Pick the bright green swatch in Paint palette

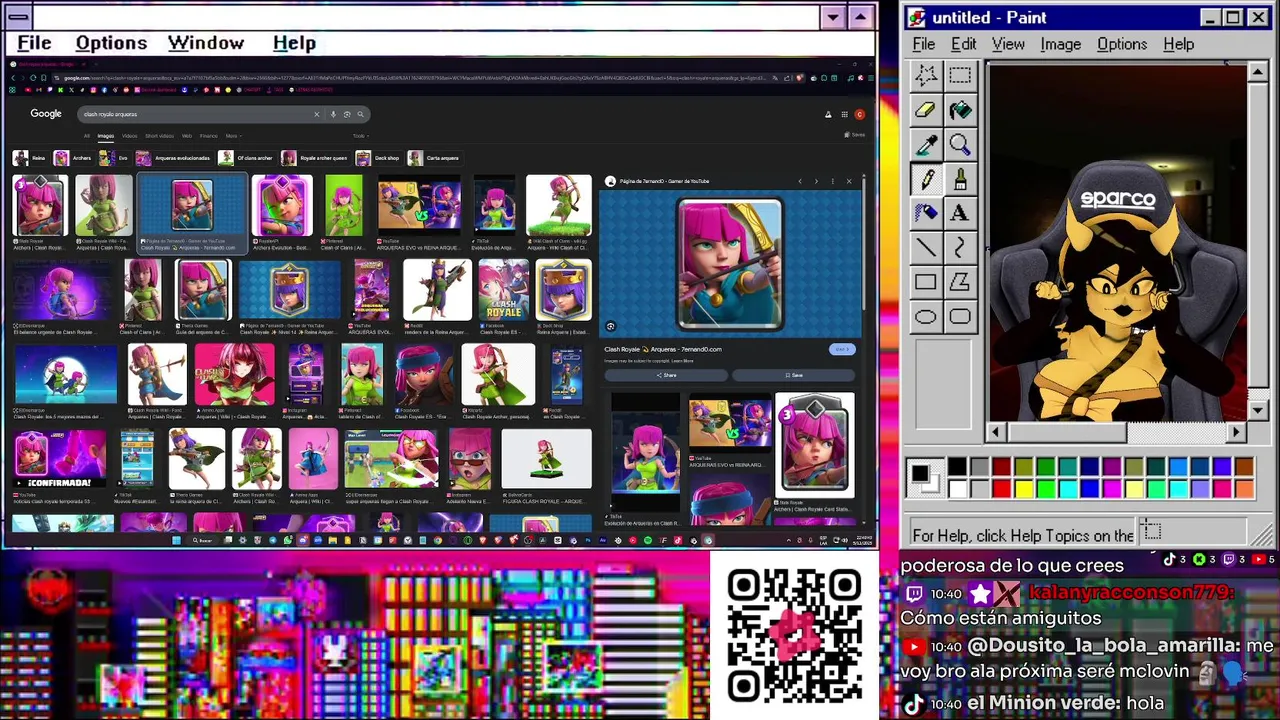pyautogui.click(x=1045, y=489)
